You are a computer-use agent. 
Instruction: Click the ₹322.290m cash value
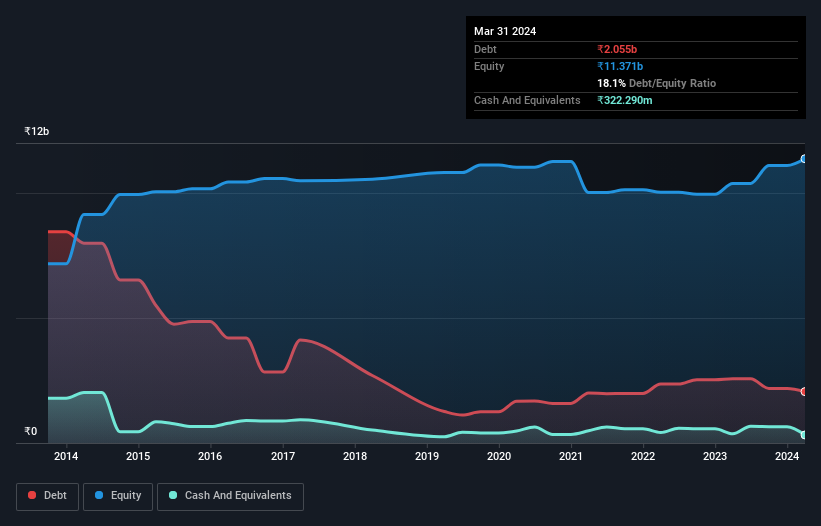pos(625,100)
